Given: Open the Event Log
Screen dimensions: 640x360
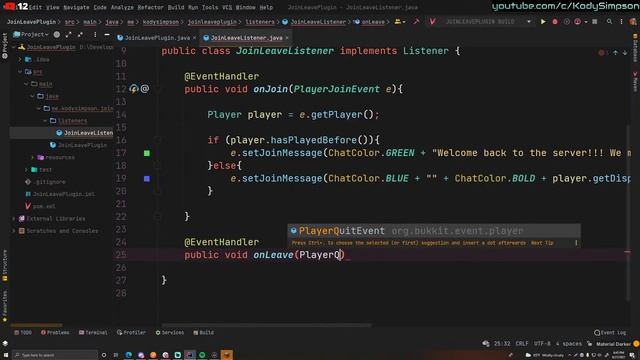Looking at the screenshot, I should tap(610, 333).
